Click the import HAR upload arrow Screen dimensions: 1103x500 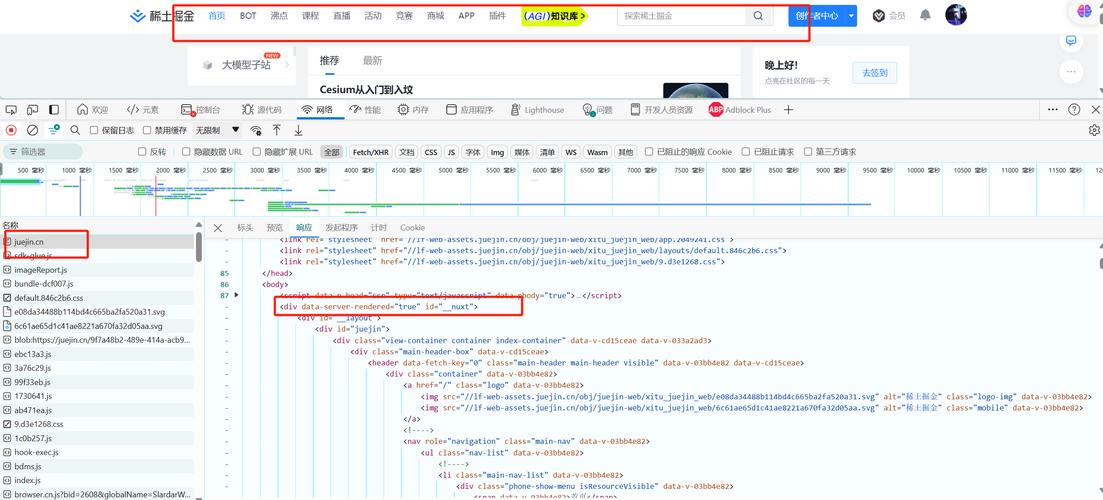277,130
